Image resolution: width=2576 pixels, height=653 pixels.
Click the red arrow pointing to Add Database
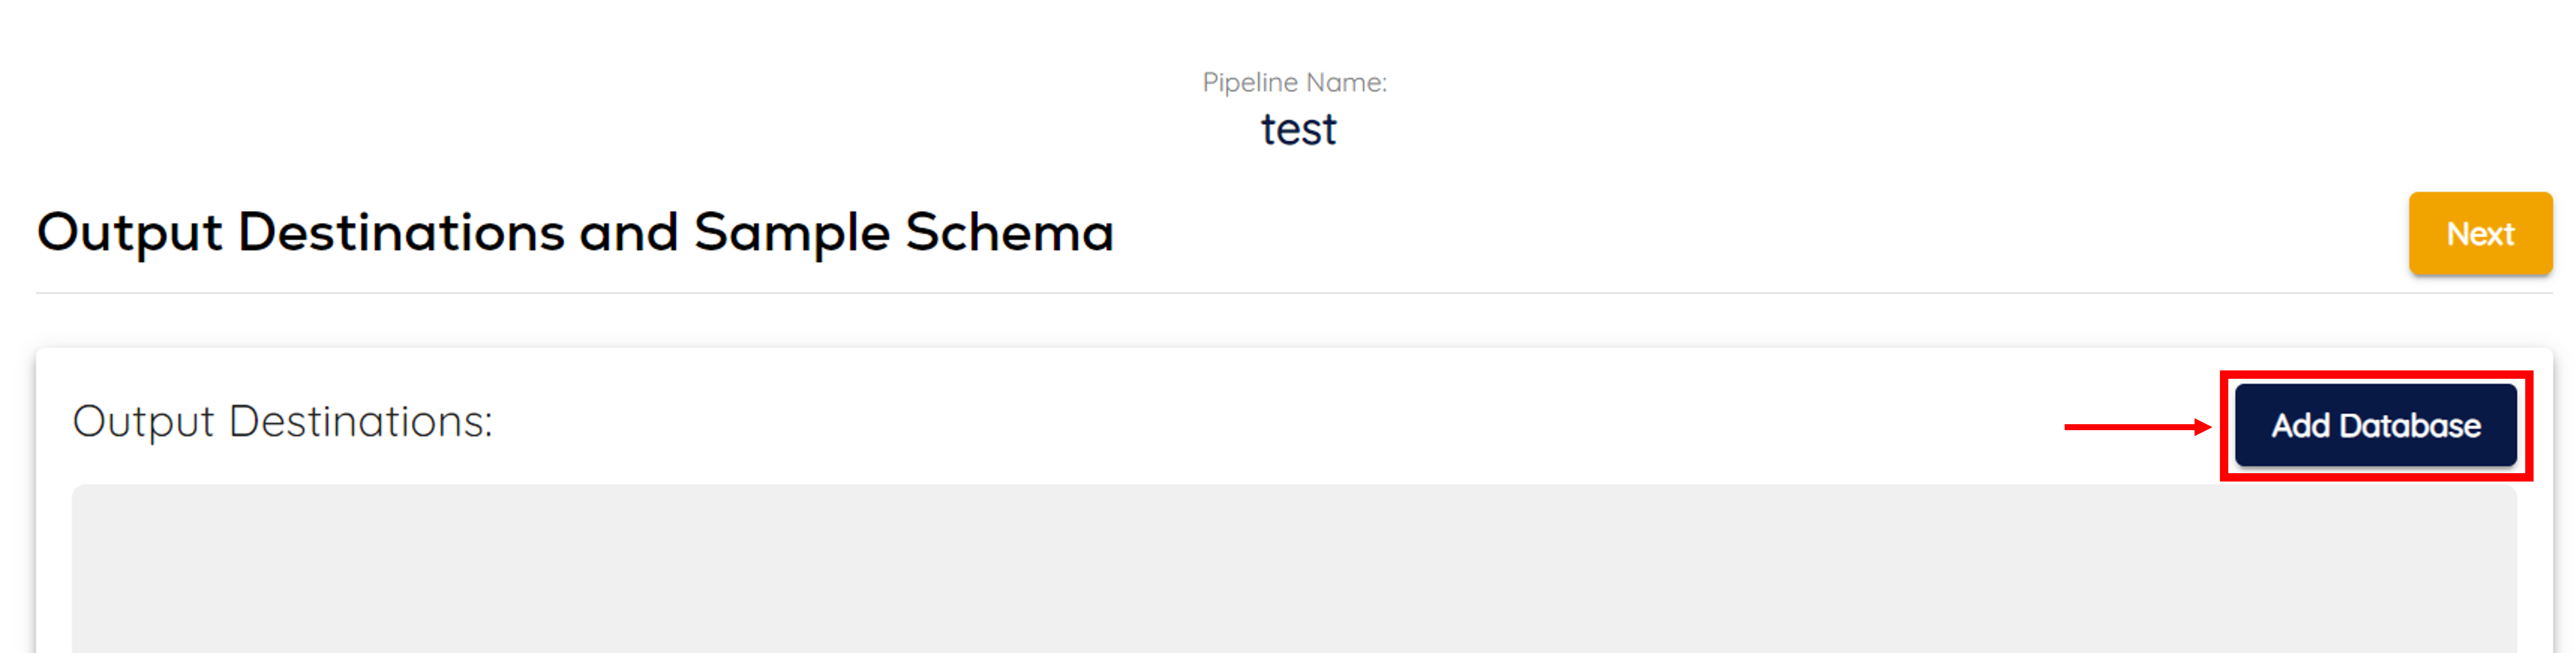[x=2138, y=427]
